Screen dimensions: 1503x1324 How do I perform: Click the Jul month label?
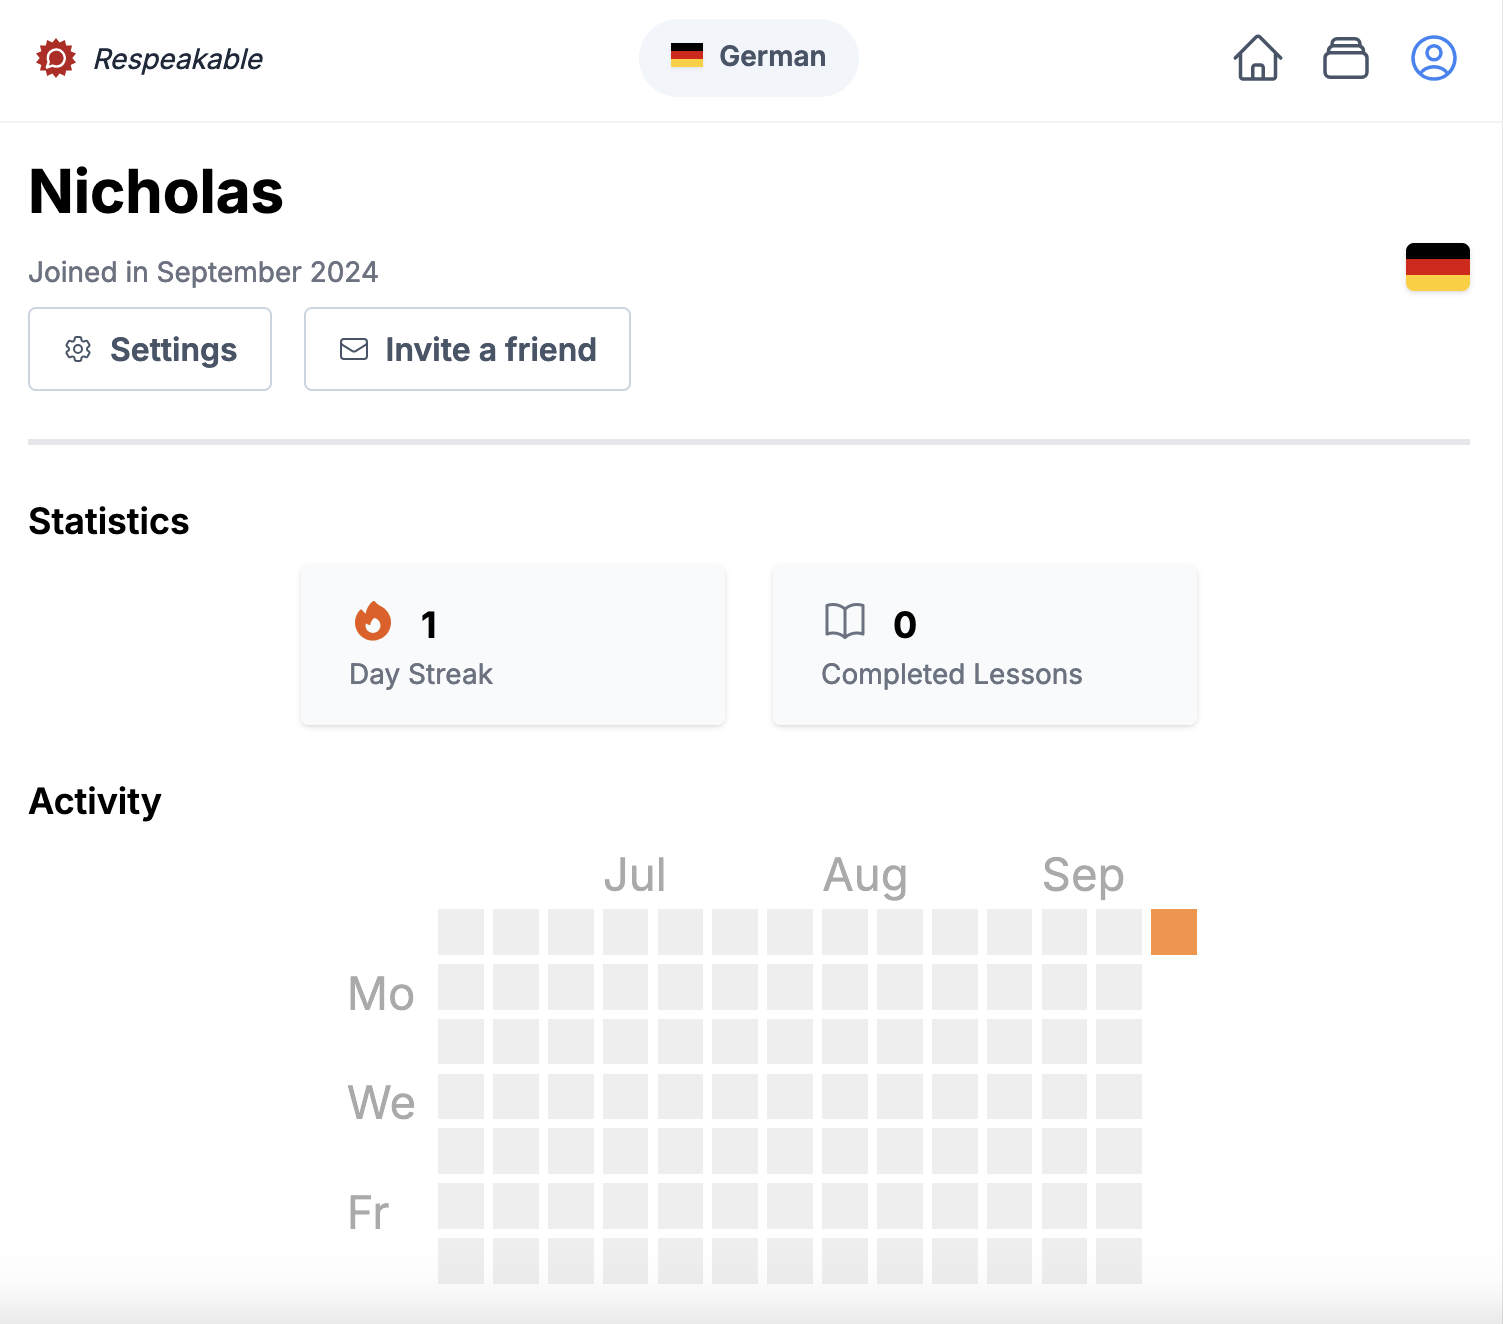[635, 875]
